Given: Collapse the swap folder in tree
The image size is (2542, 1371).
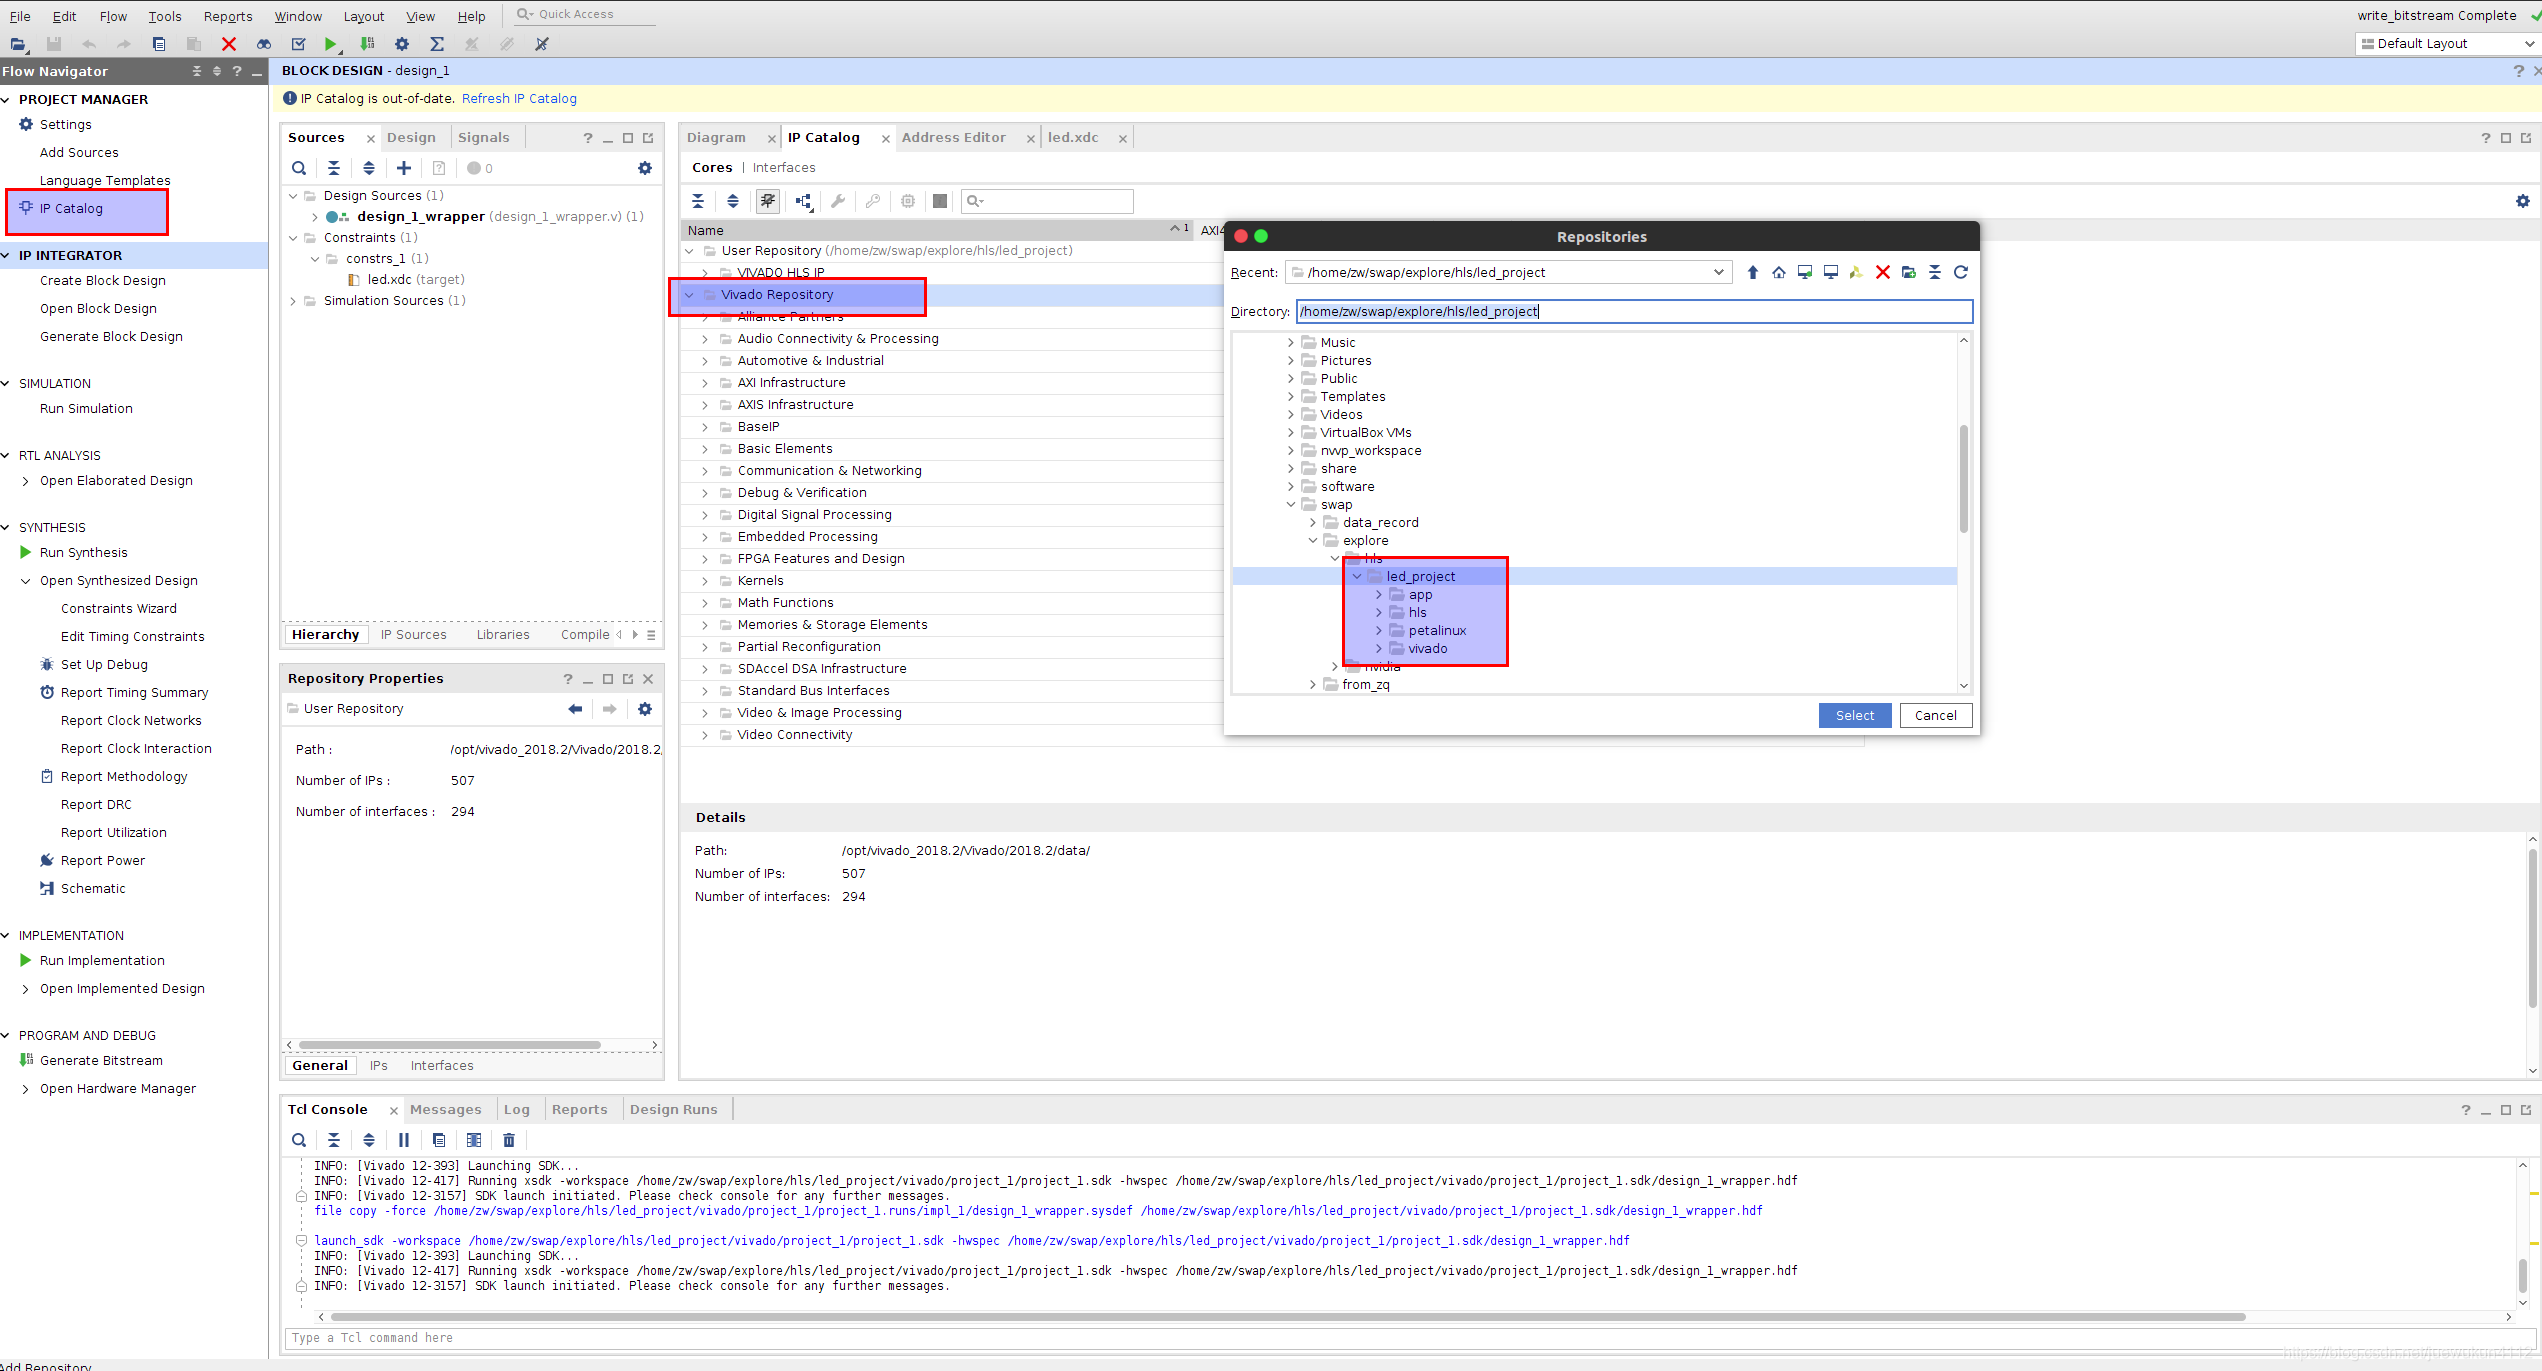Looking at the screenshot, I should point(1291,505).
